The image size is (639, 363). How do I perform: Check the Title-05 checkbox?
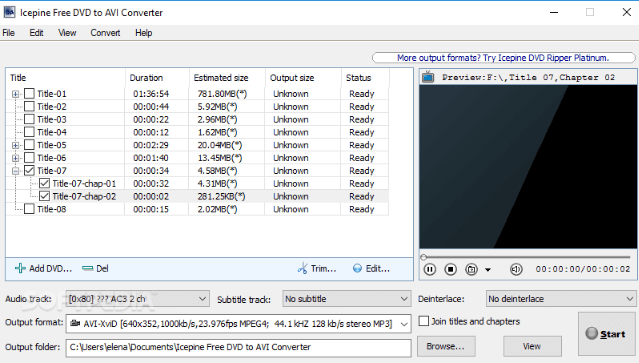(x=29, y=145)
